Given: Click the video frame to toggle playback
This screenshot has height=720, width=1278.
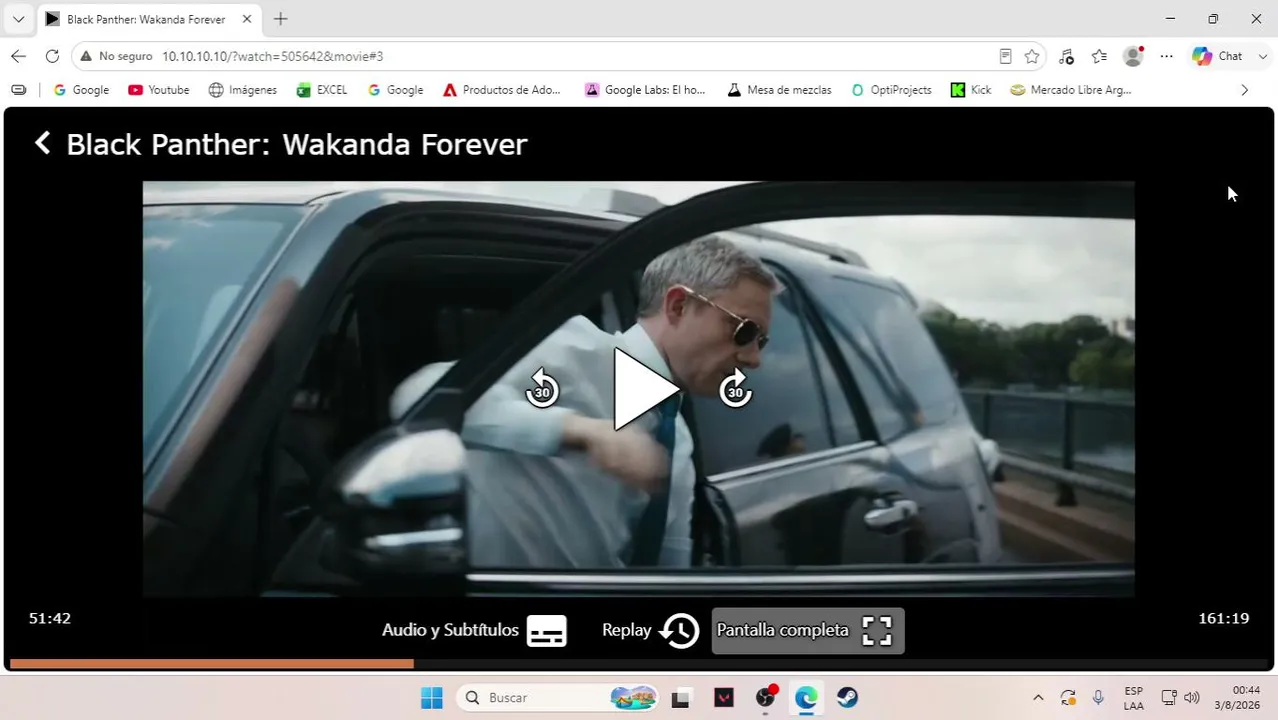Looking at the screenshot, I should pos(638,389).
